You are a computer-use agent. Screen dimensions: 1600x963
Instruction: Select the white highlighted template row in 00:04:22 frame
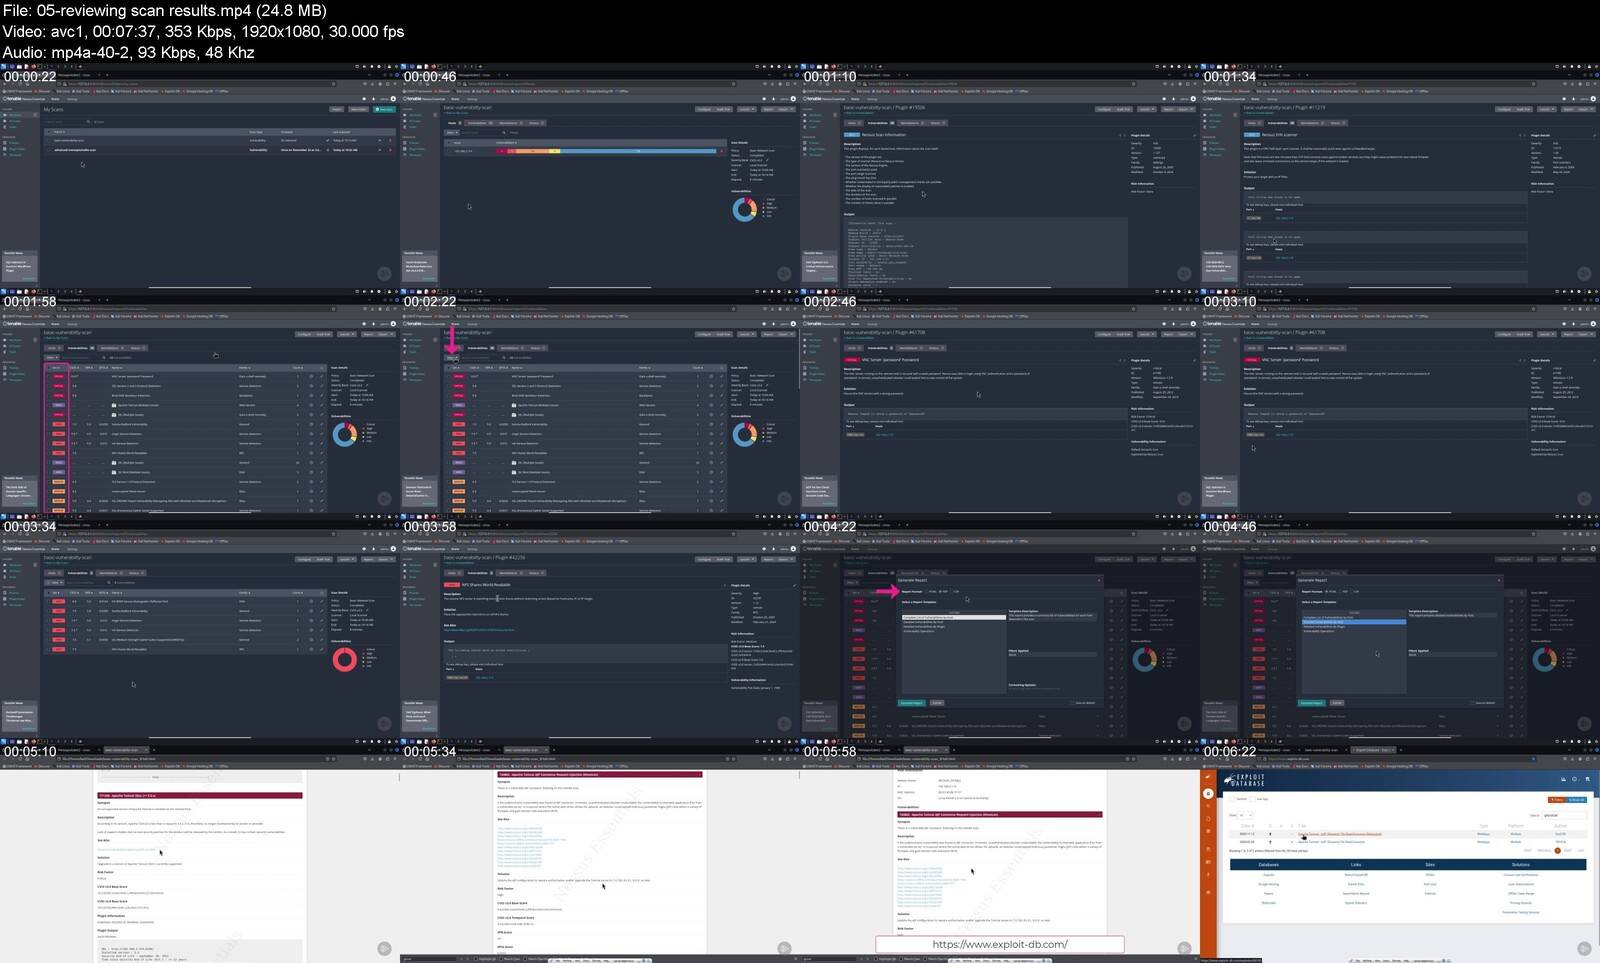(x=954, y=617)
